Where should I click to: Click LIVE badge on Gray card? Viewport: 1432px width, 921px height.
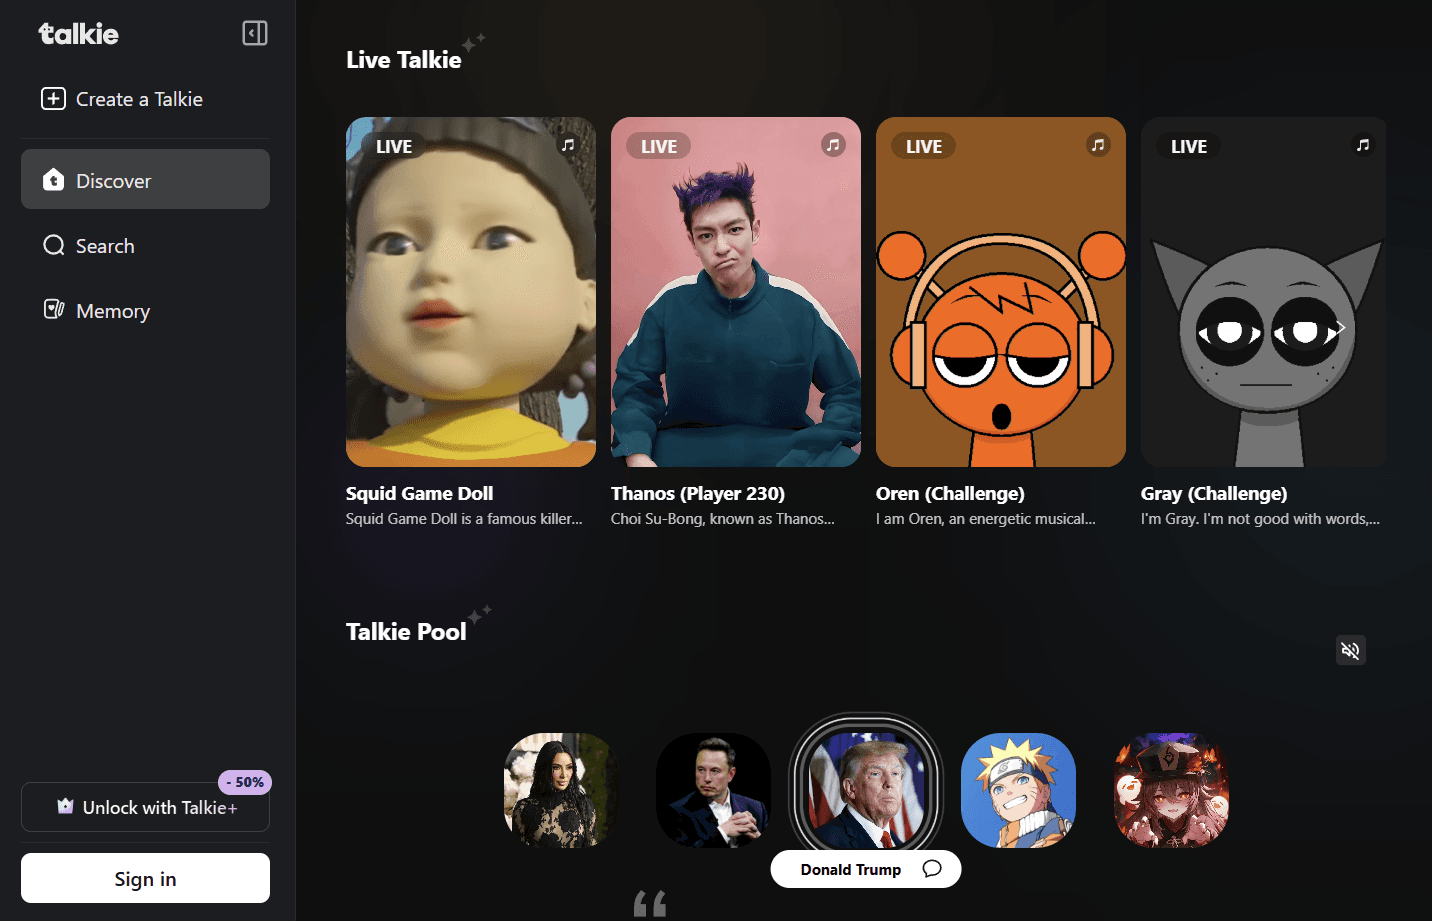pos(1189,146)
